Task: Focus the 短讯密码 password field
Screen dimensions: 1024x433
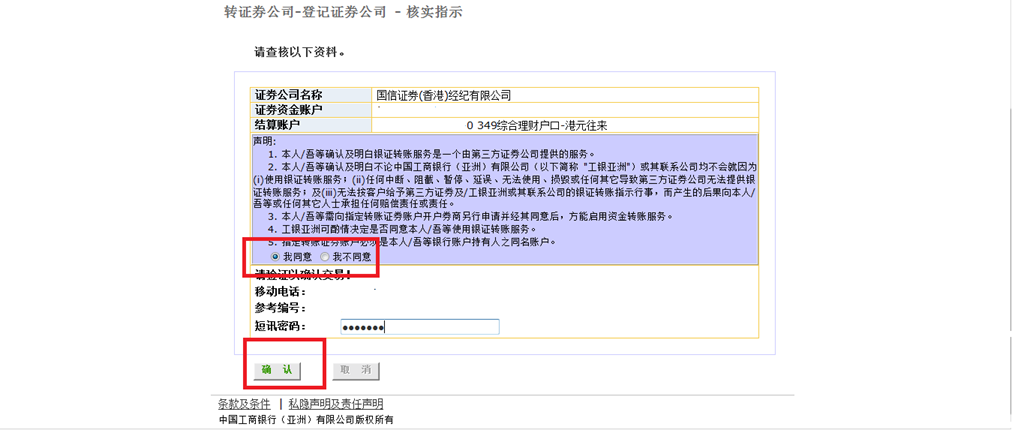Action: point(418,327)
